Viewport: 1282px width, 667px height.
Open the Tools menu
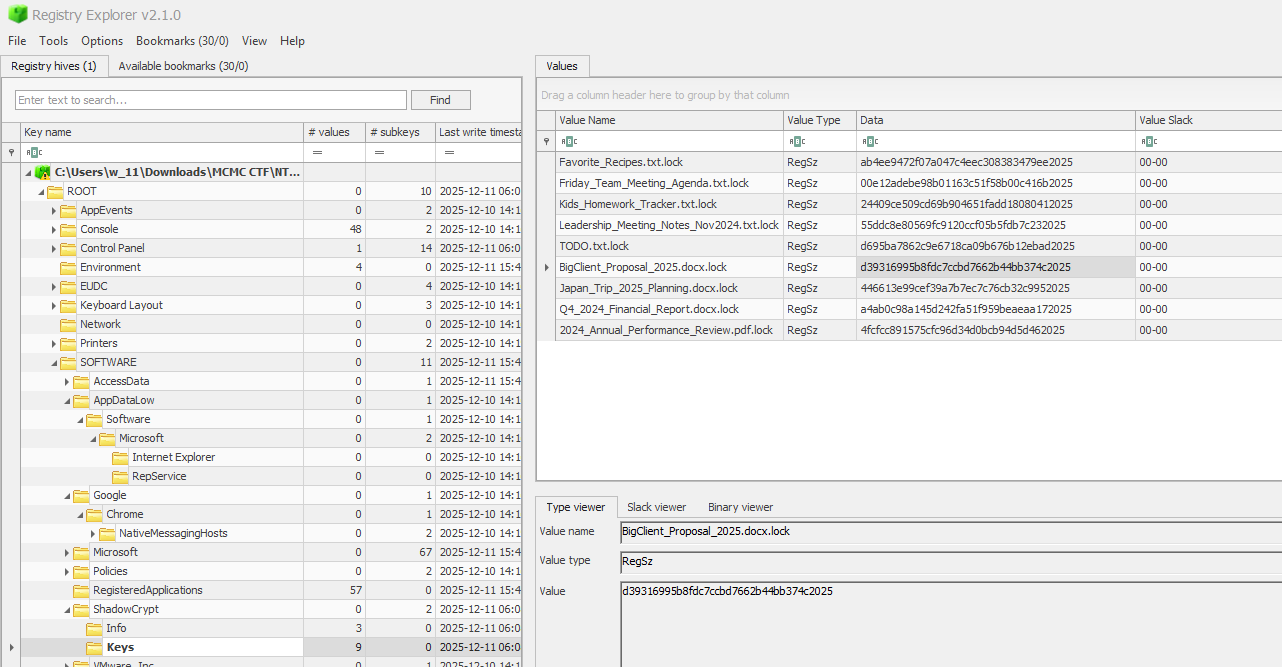point(54,41)
